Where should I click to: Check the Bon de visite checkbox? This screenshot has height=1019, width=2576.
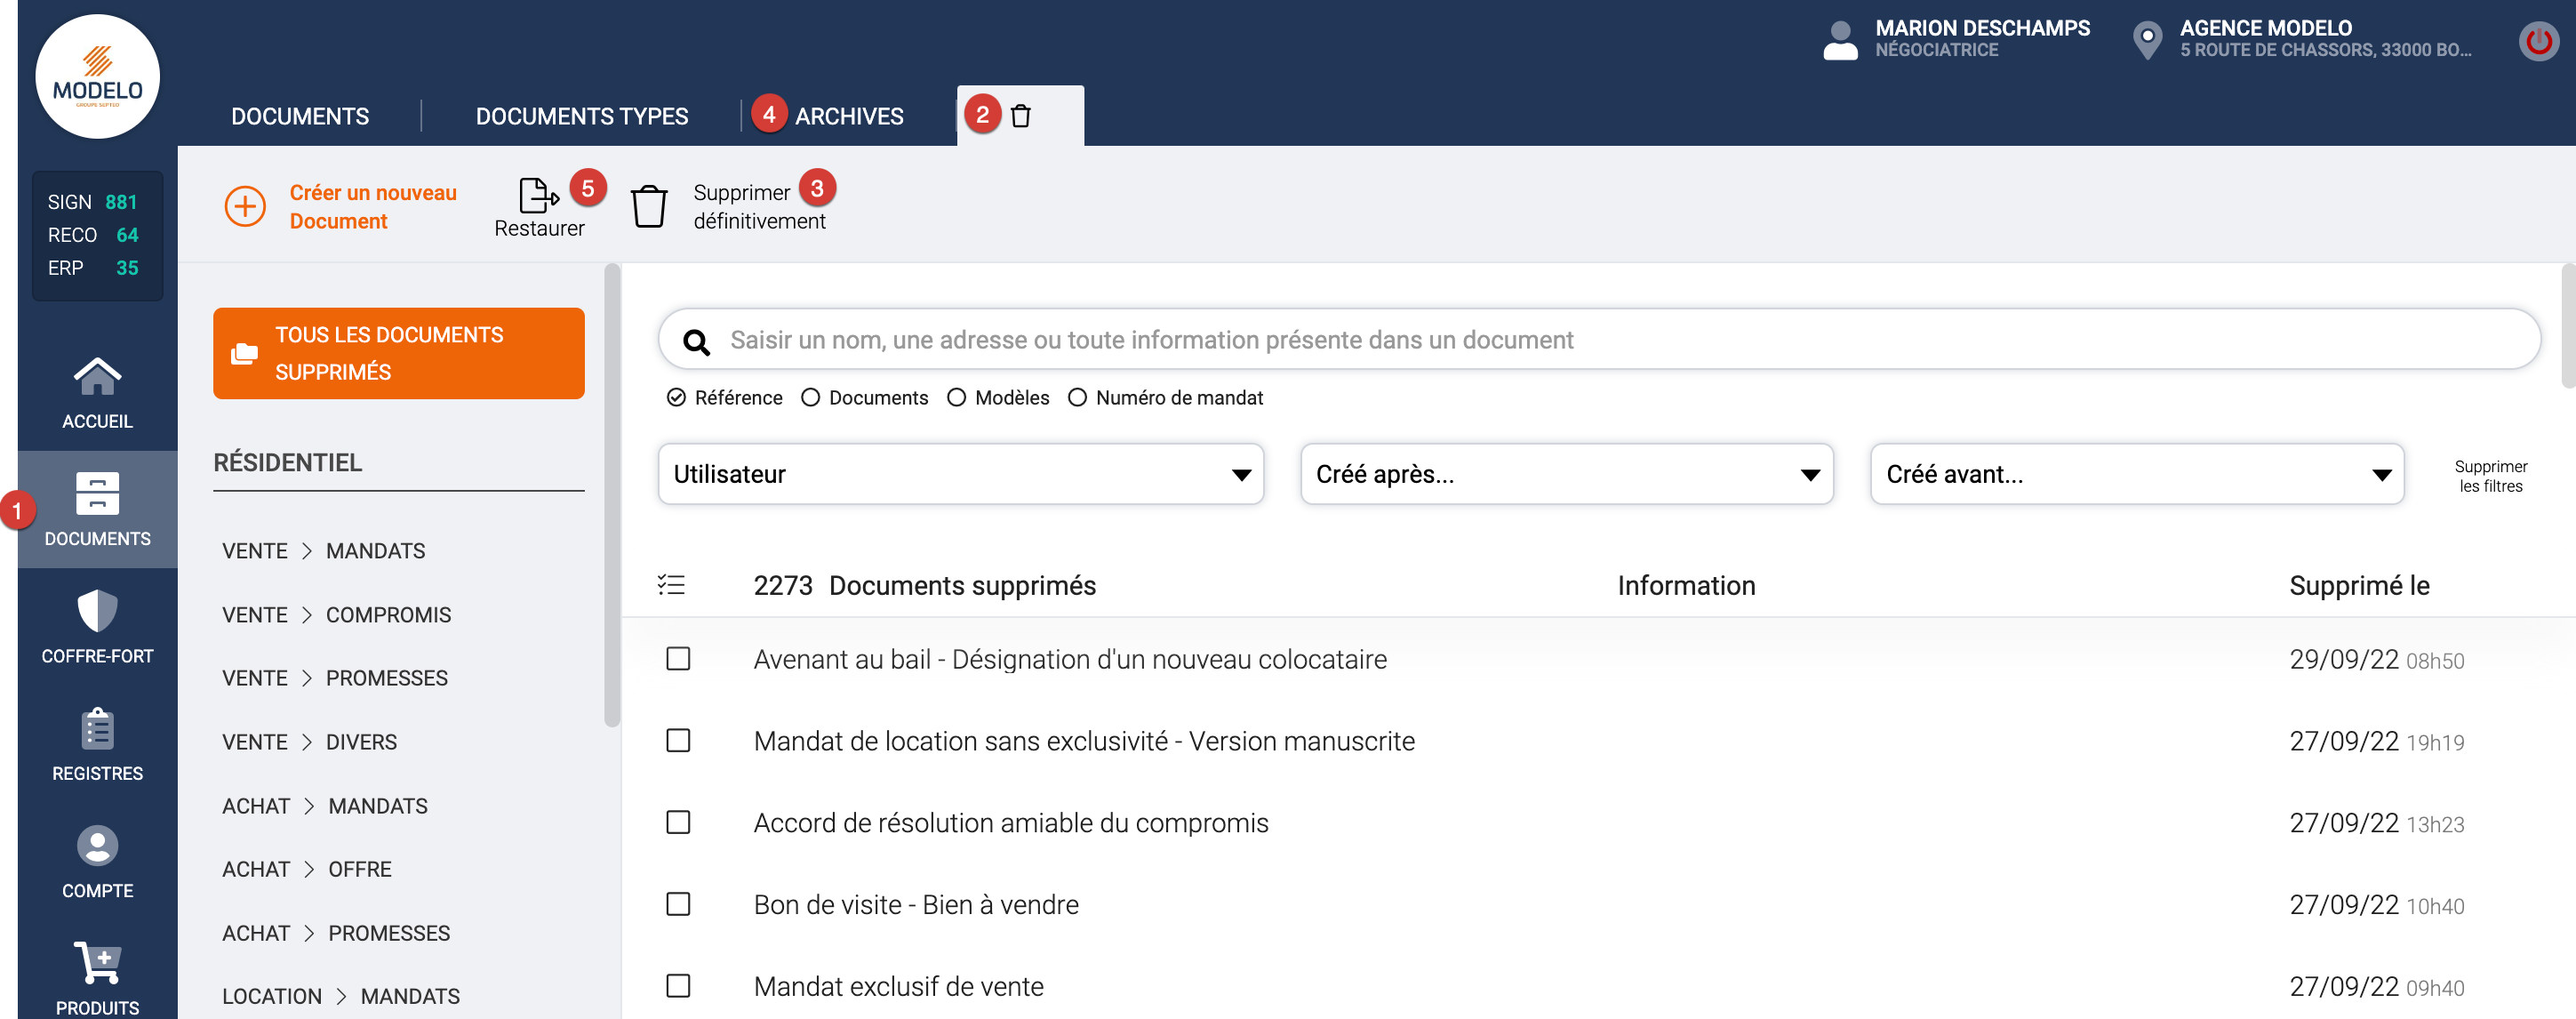[678, 904]
